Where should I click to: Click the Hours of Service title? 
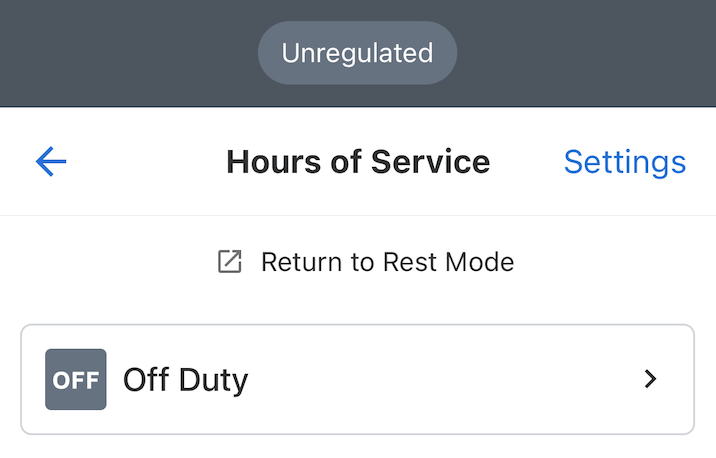point(358,162)
